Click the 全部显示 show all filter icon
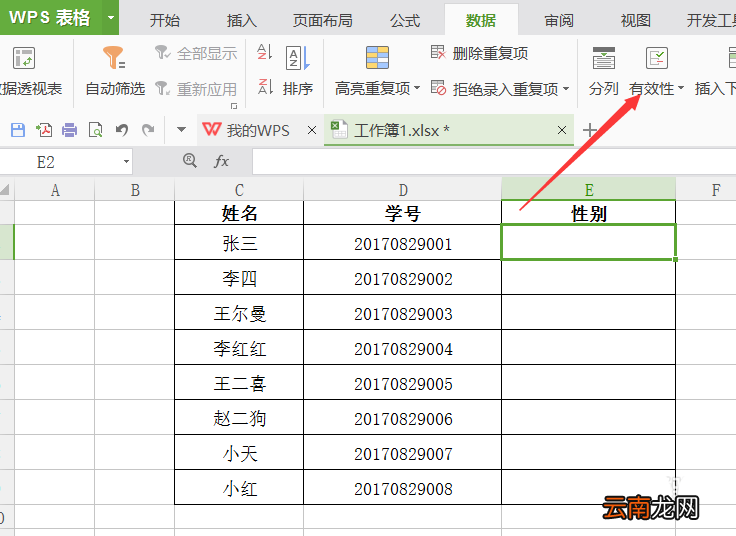This screenshot has width=736, height=536. (x=163, y=53)
